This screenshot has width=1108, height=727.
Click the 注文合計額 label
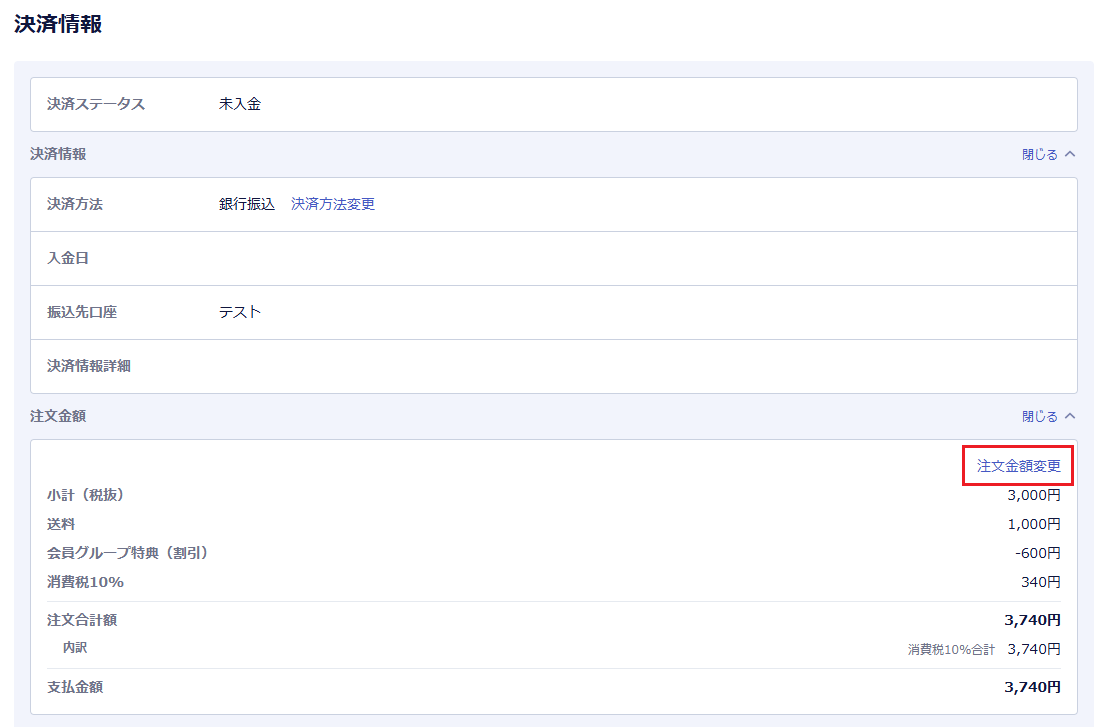(x=82, y=620)
